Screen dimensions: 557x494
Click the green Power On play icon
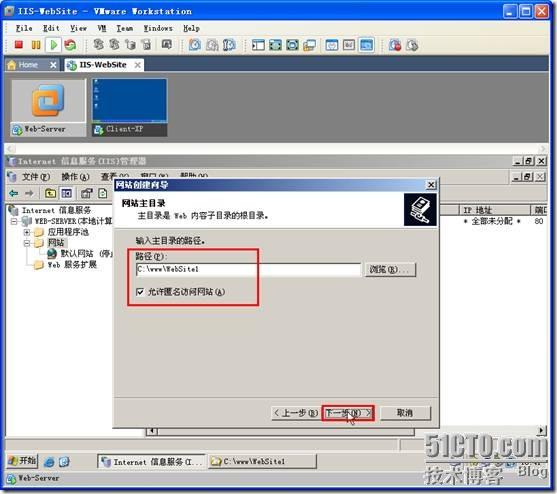click(x=54, y=45)
